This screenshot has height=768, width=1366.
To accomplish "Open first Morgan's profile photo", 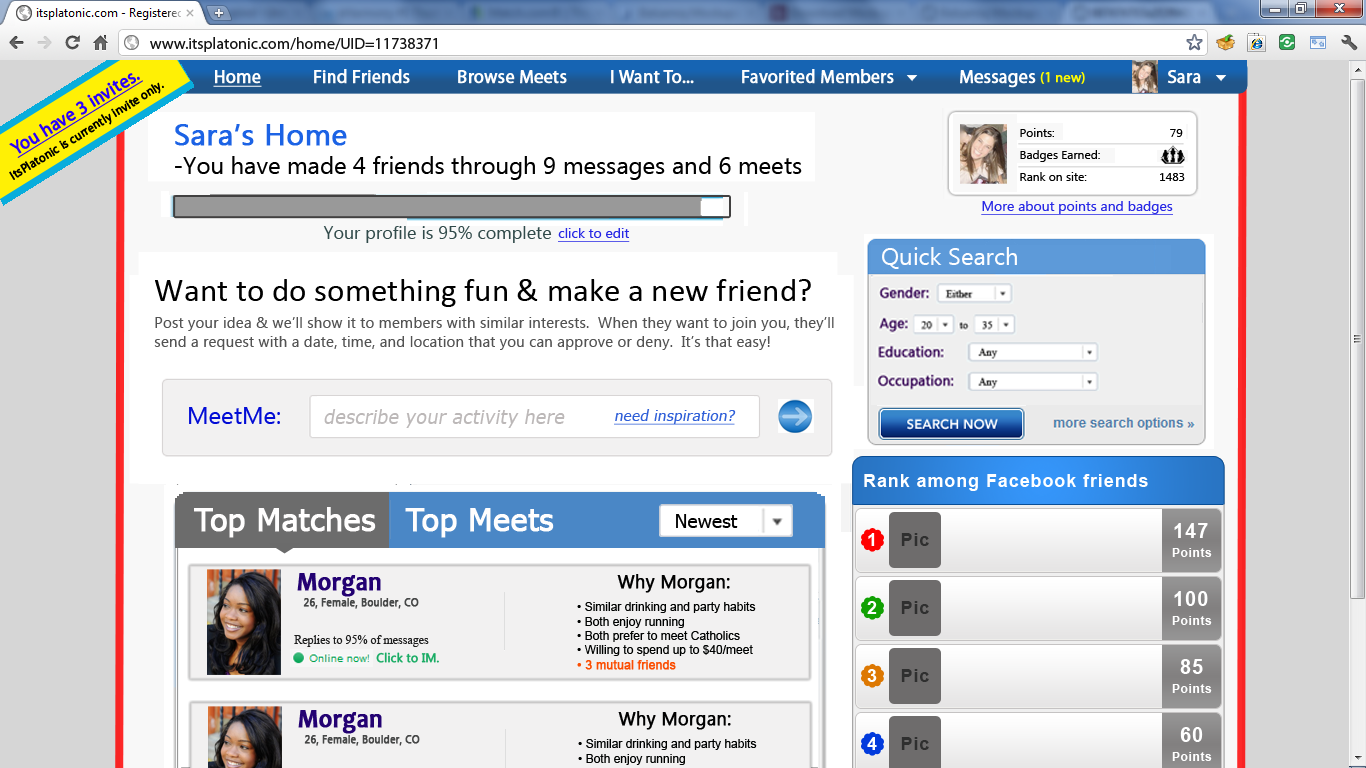I will [244, 622].
